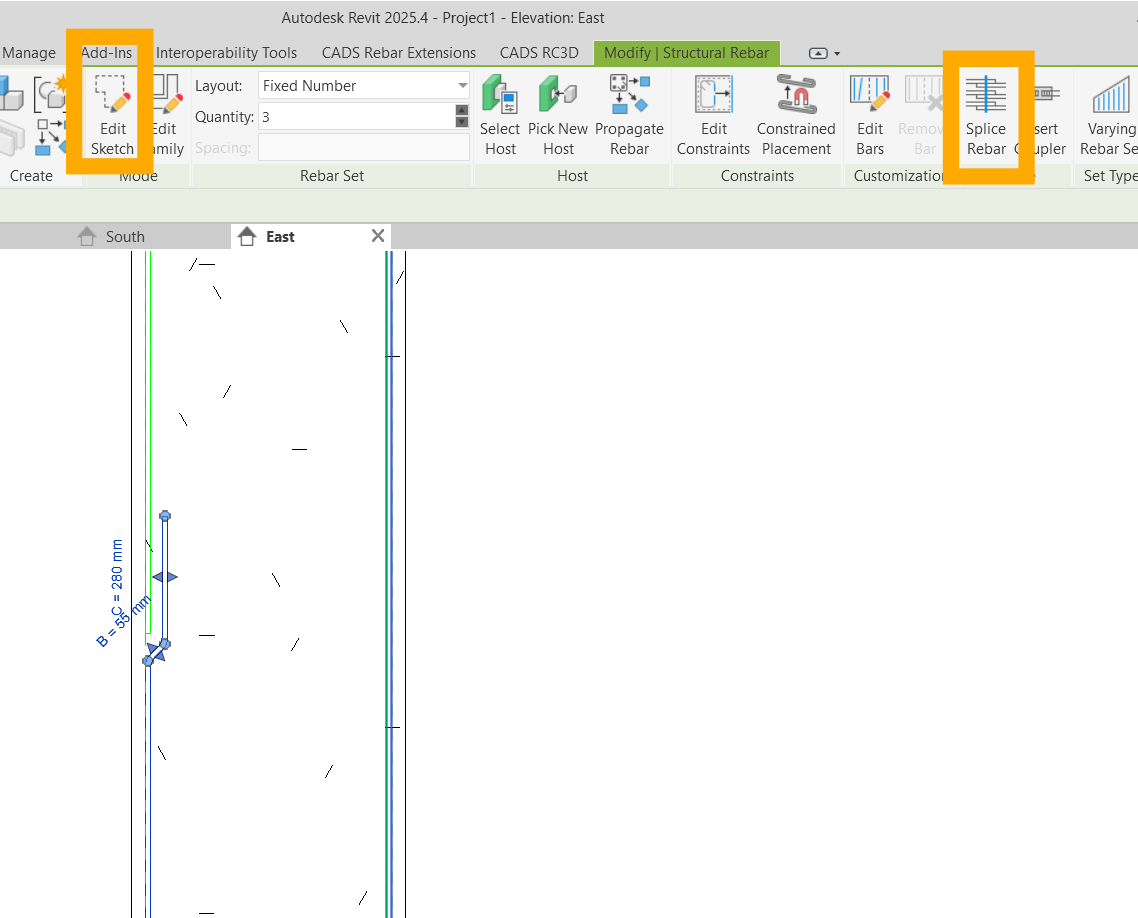Switch to the South elevation view tab
The image size is (1138, 918).
click(x=124, y=236)
